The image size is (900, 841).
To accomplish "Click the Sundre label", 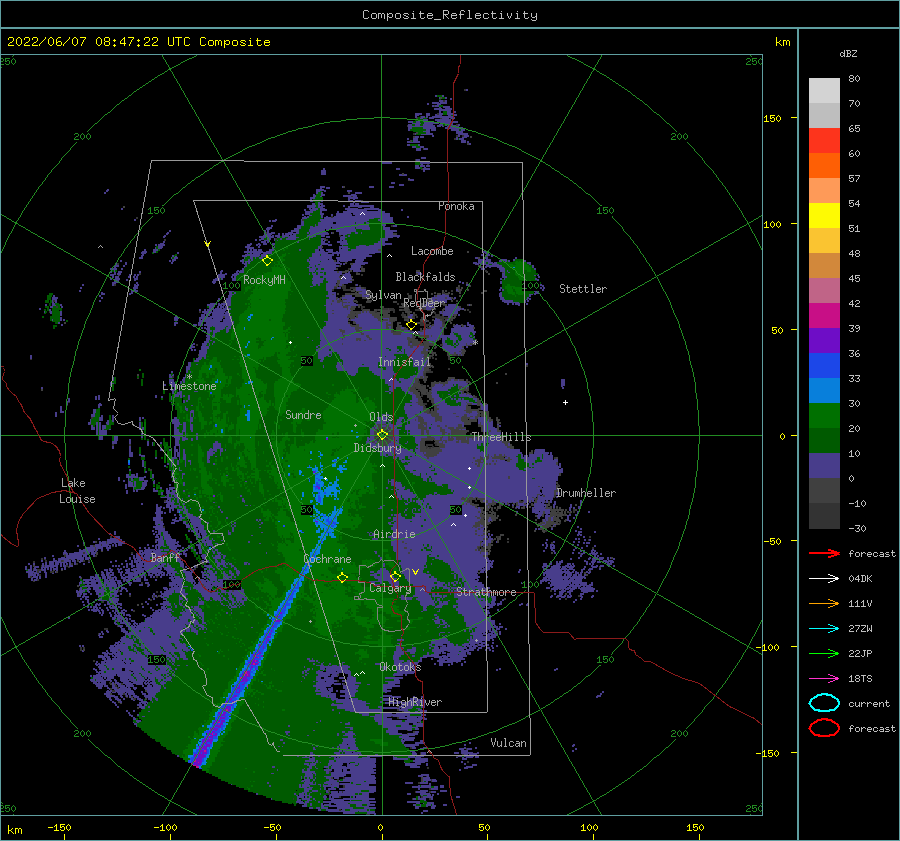I will pyautogui.click(x=304, y=414).
